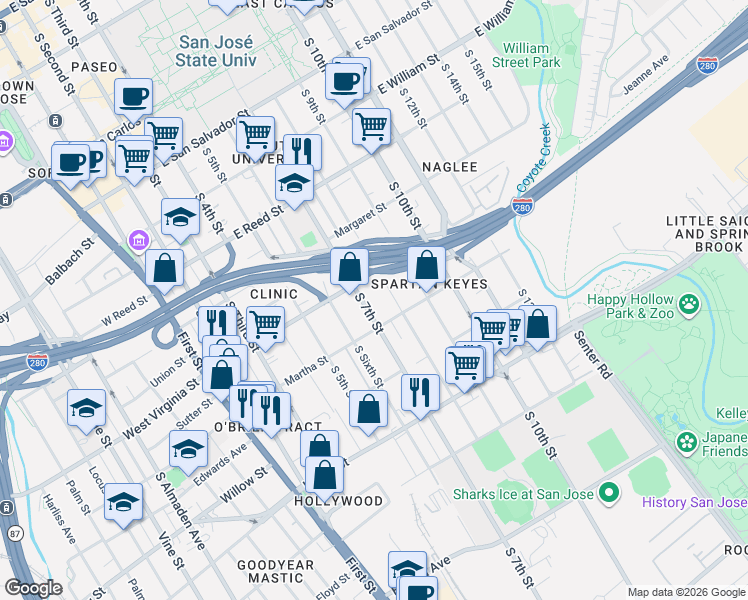This screenshot has width=748, height=600.
Task: Click the Japanese Friendship Garden paw icon
Action: (x=687, y=442)
